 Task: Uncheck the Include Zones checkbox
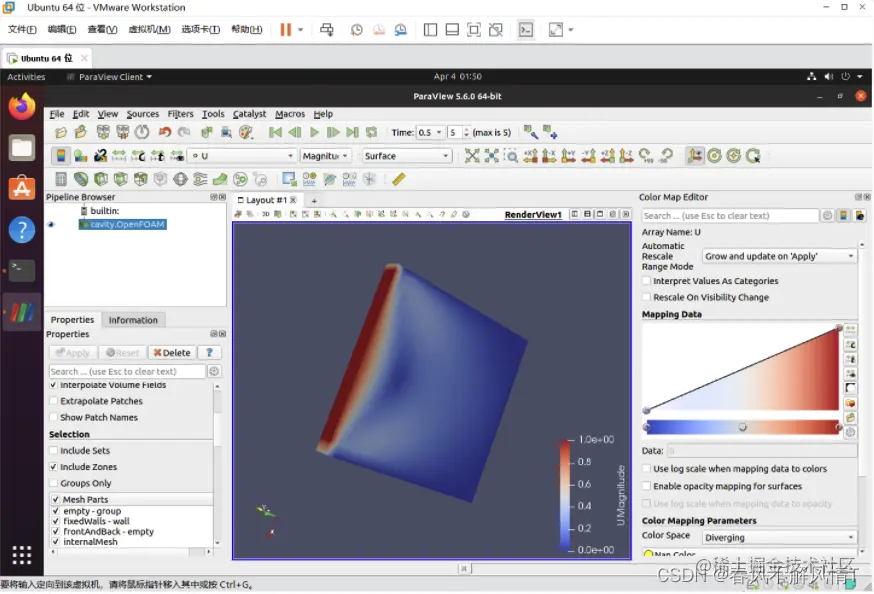click(x=54, y=467)
